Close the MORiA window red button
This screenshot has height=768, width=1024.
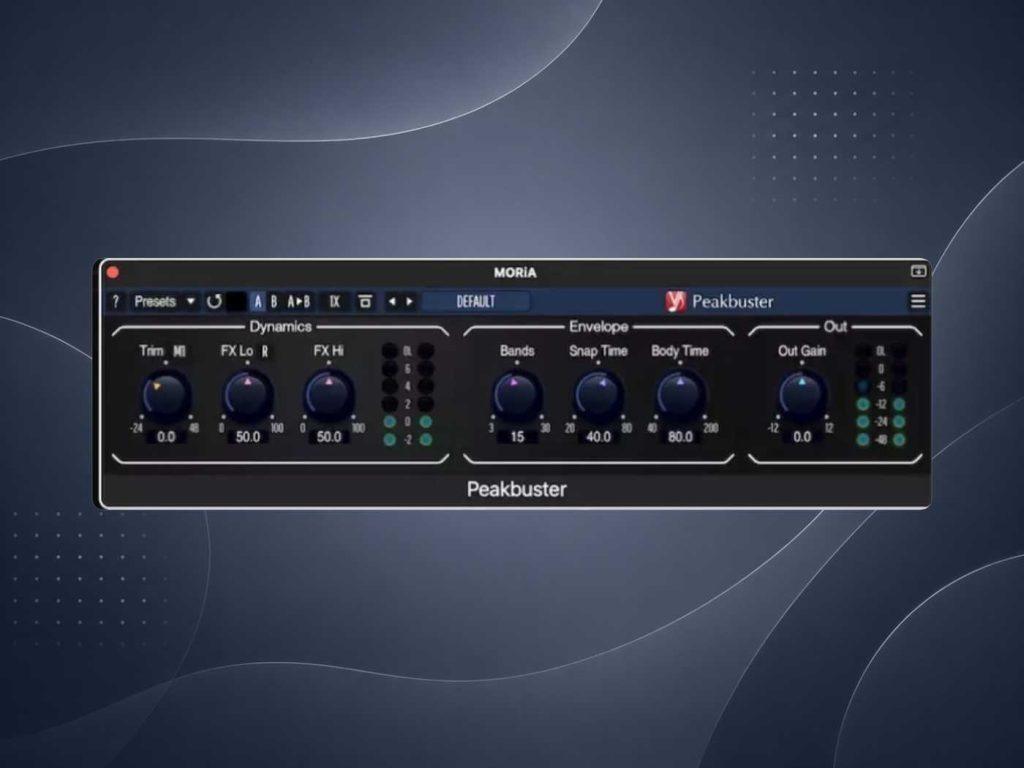pos(112,272)
